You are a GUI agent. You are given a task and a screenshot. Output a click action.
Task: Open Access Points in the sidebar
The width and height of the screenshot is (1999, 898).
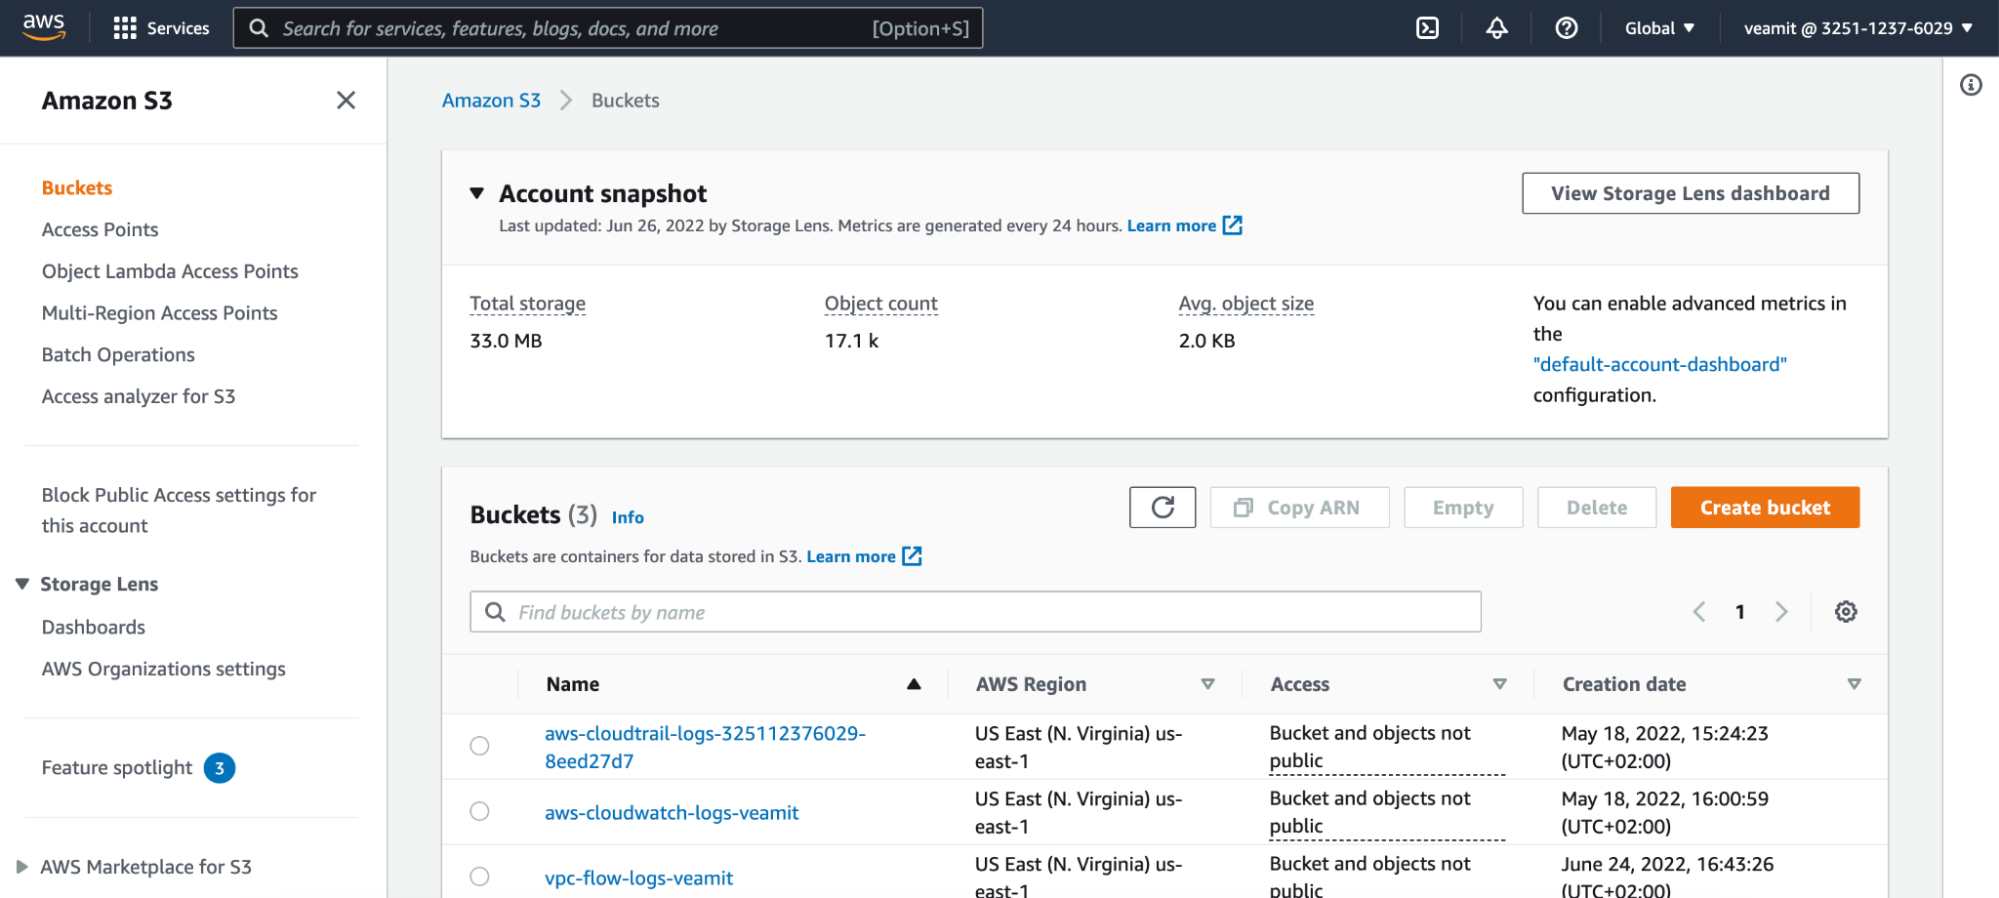(x=100, y=229)
